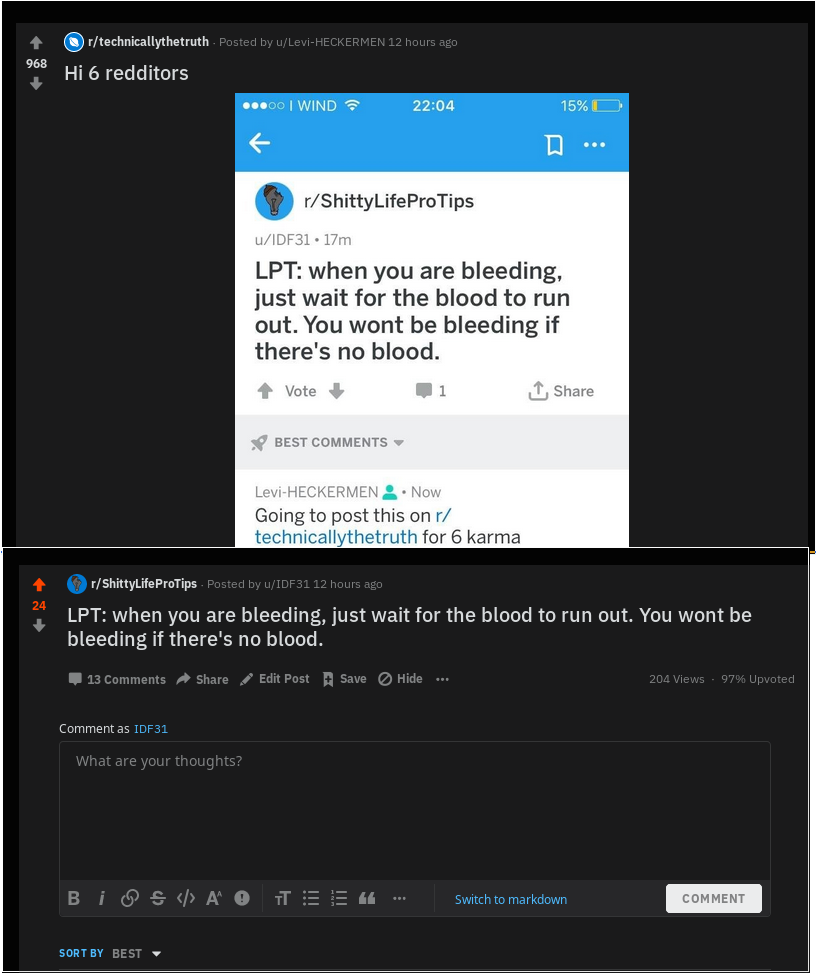
Task: Insert inline code with the code icon
Action: point(186,898)
